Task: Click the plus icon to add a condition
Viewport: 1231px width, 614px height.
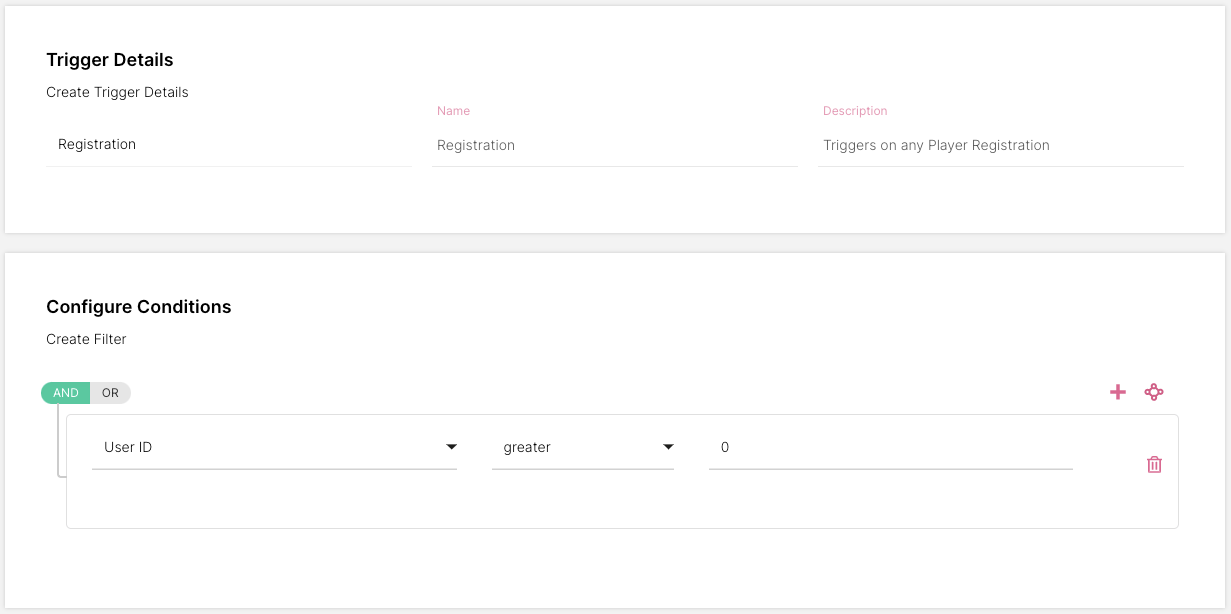Action: click(1118, 392)
